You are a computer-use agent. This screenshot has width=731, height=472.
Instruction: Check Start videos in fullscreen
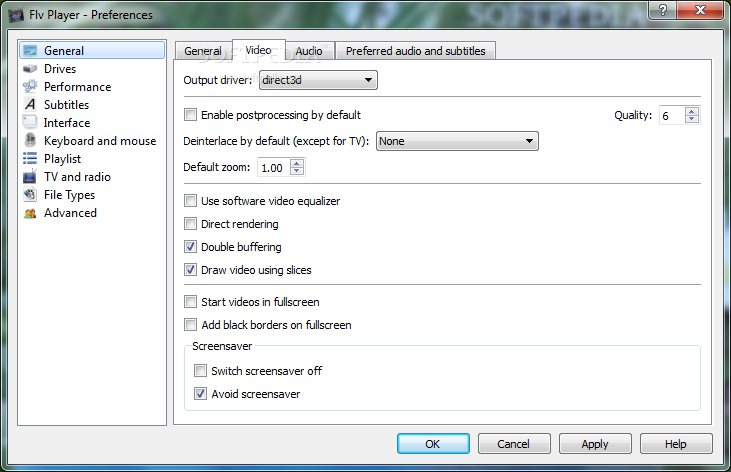coord(190,302)
